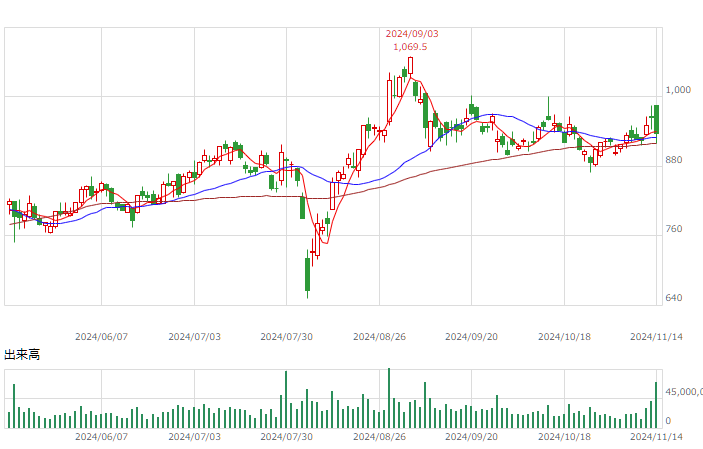Click the 640 price axis label
703x449 pixels.
[674, 298]
